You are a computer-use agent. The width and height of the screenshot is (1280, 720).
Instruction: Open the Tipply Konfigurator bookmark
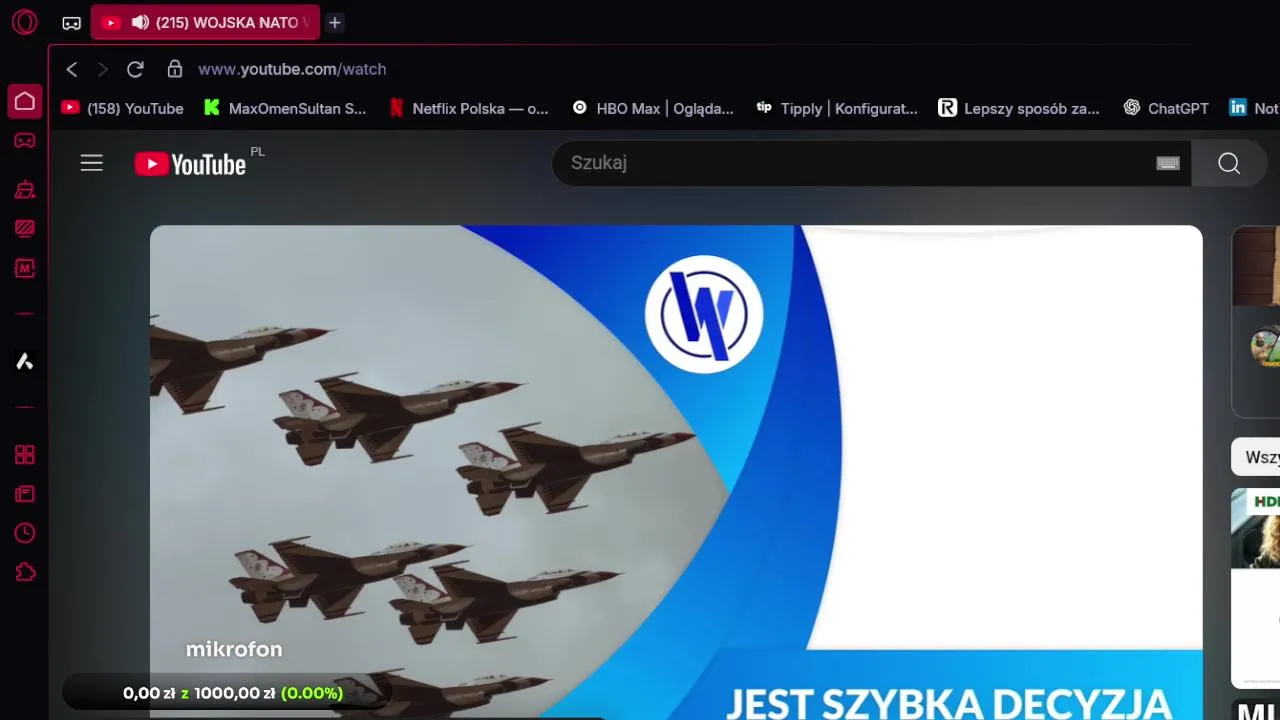[837, 108]
